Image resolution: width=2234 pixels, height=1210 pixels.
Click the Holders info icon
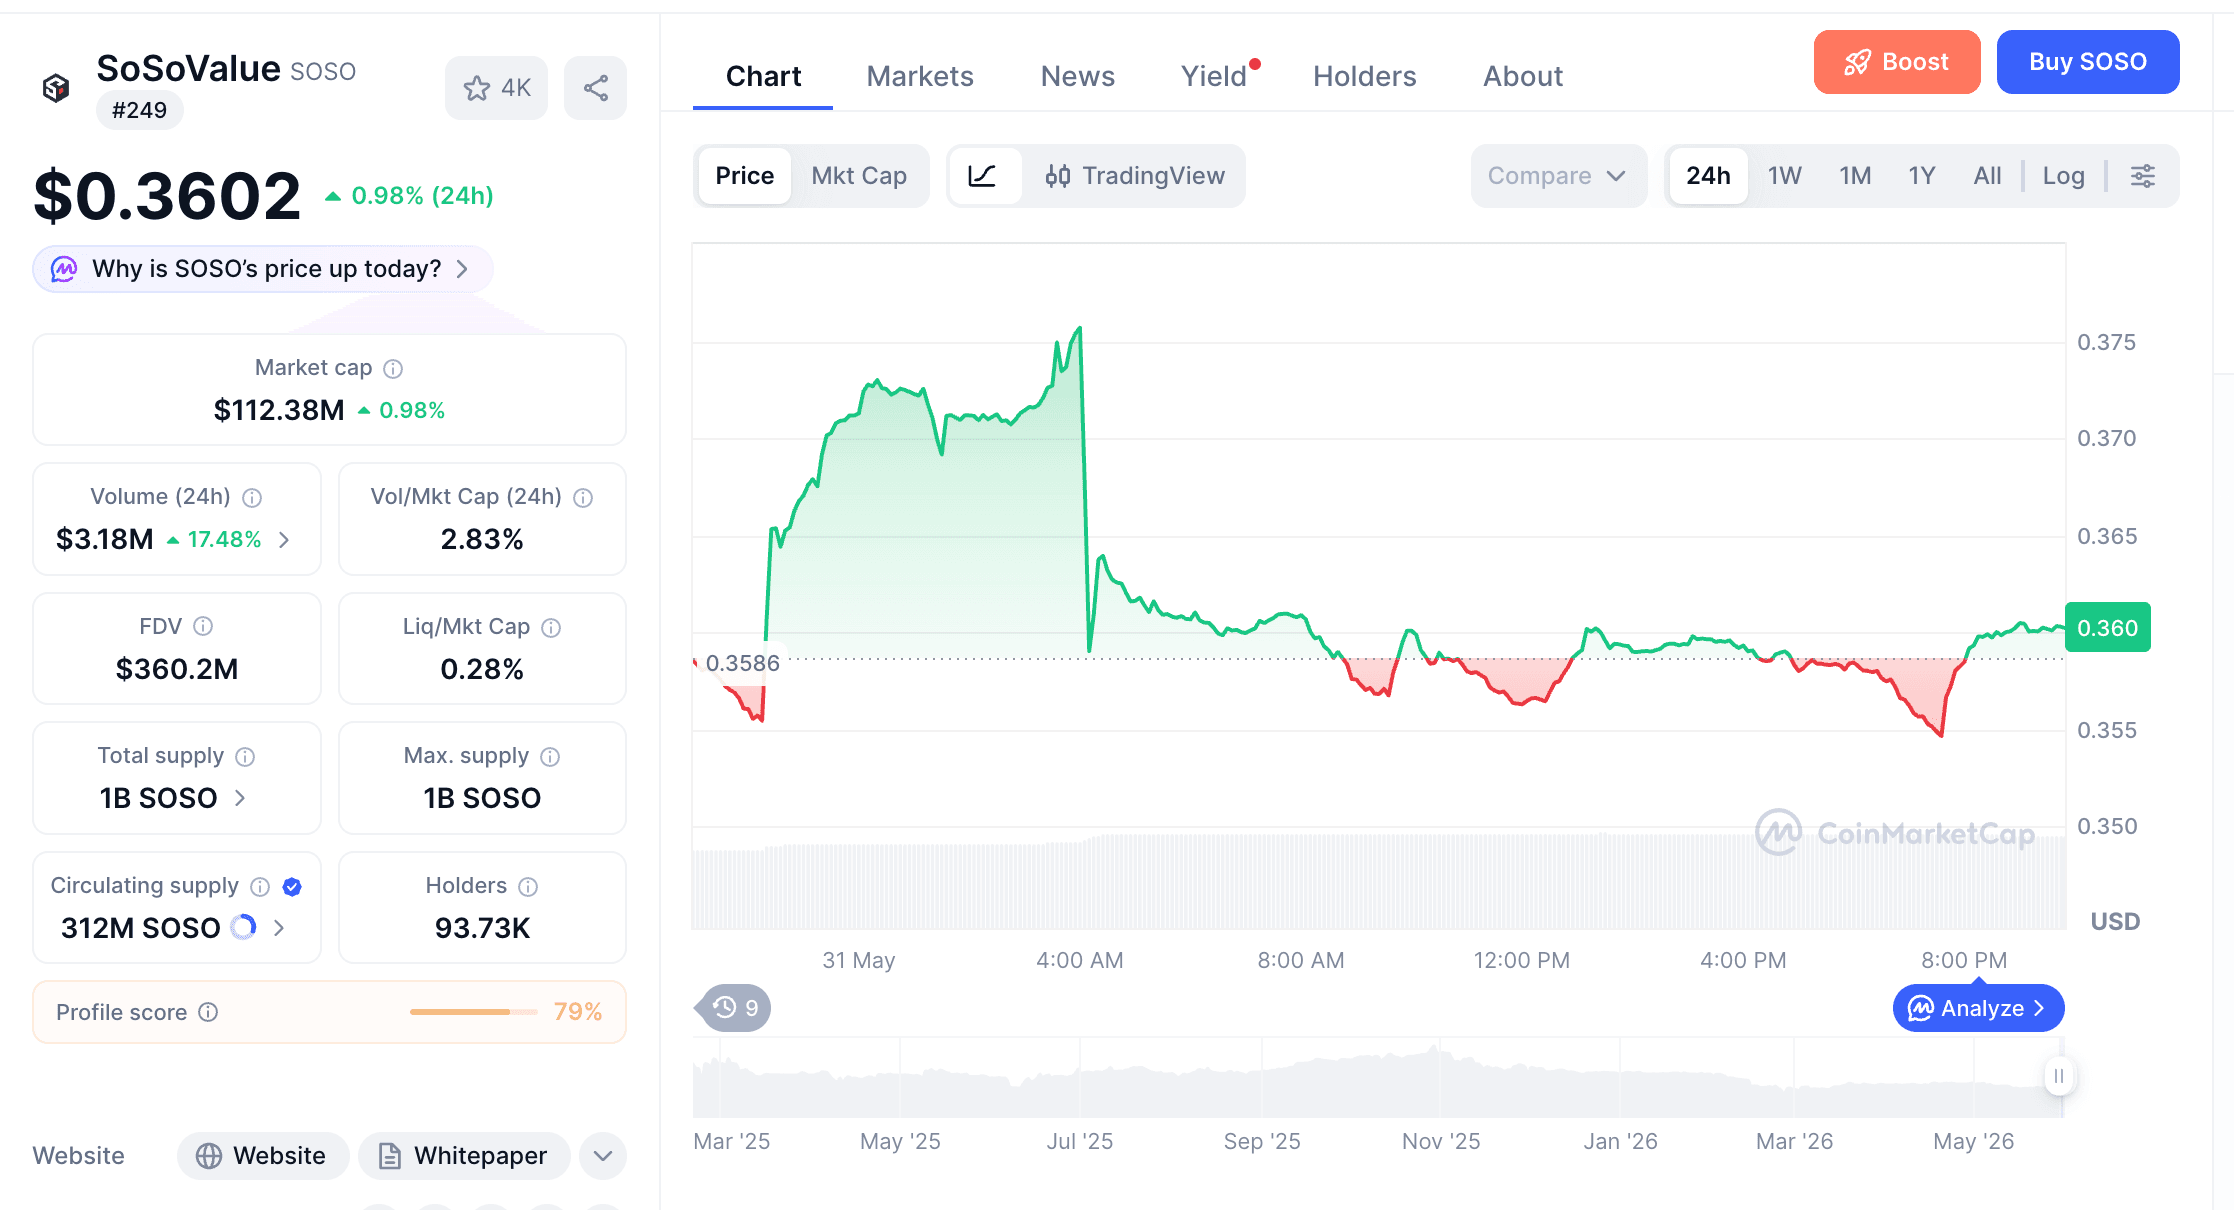click(x=528, y=887)
